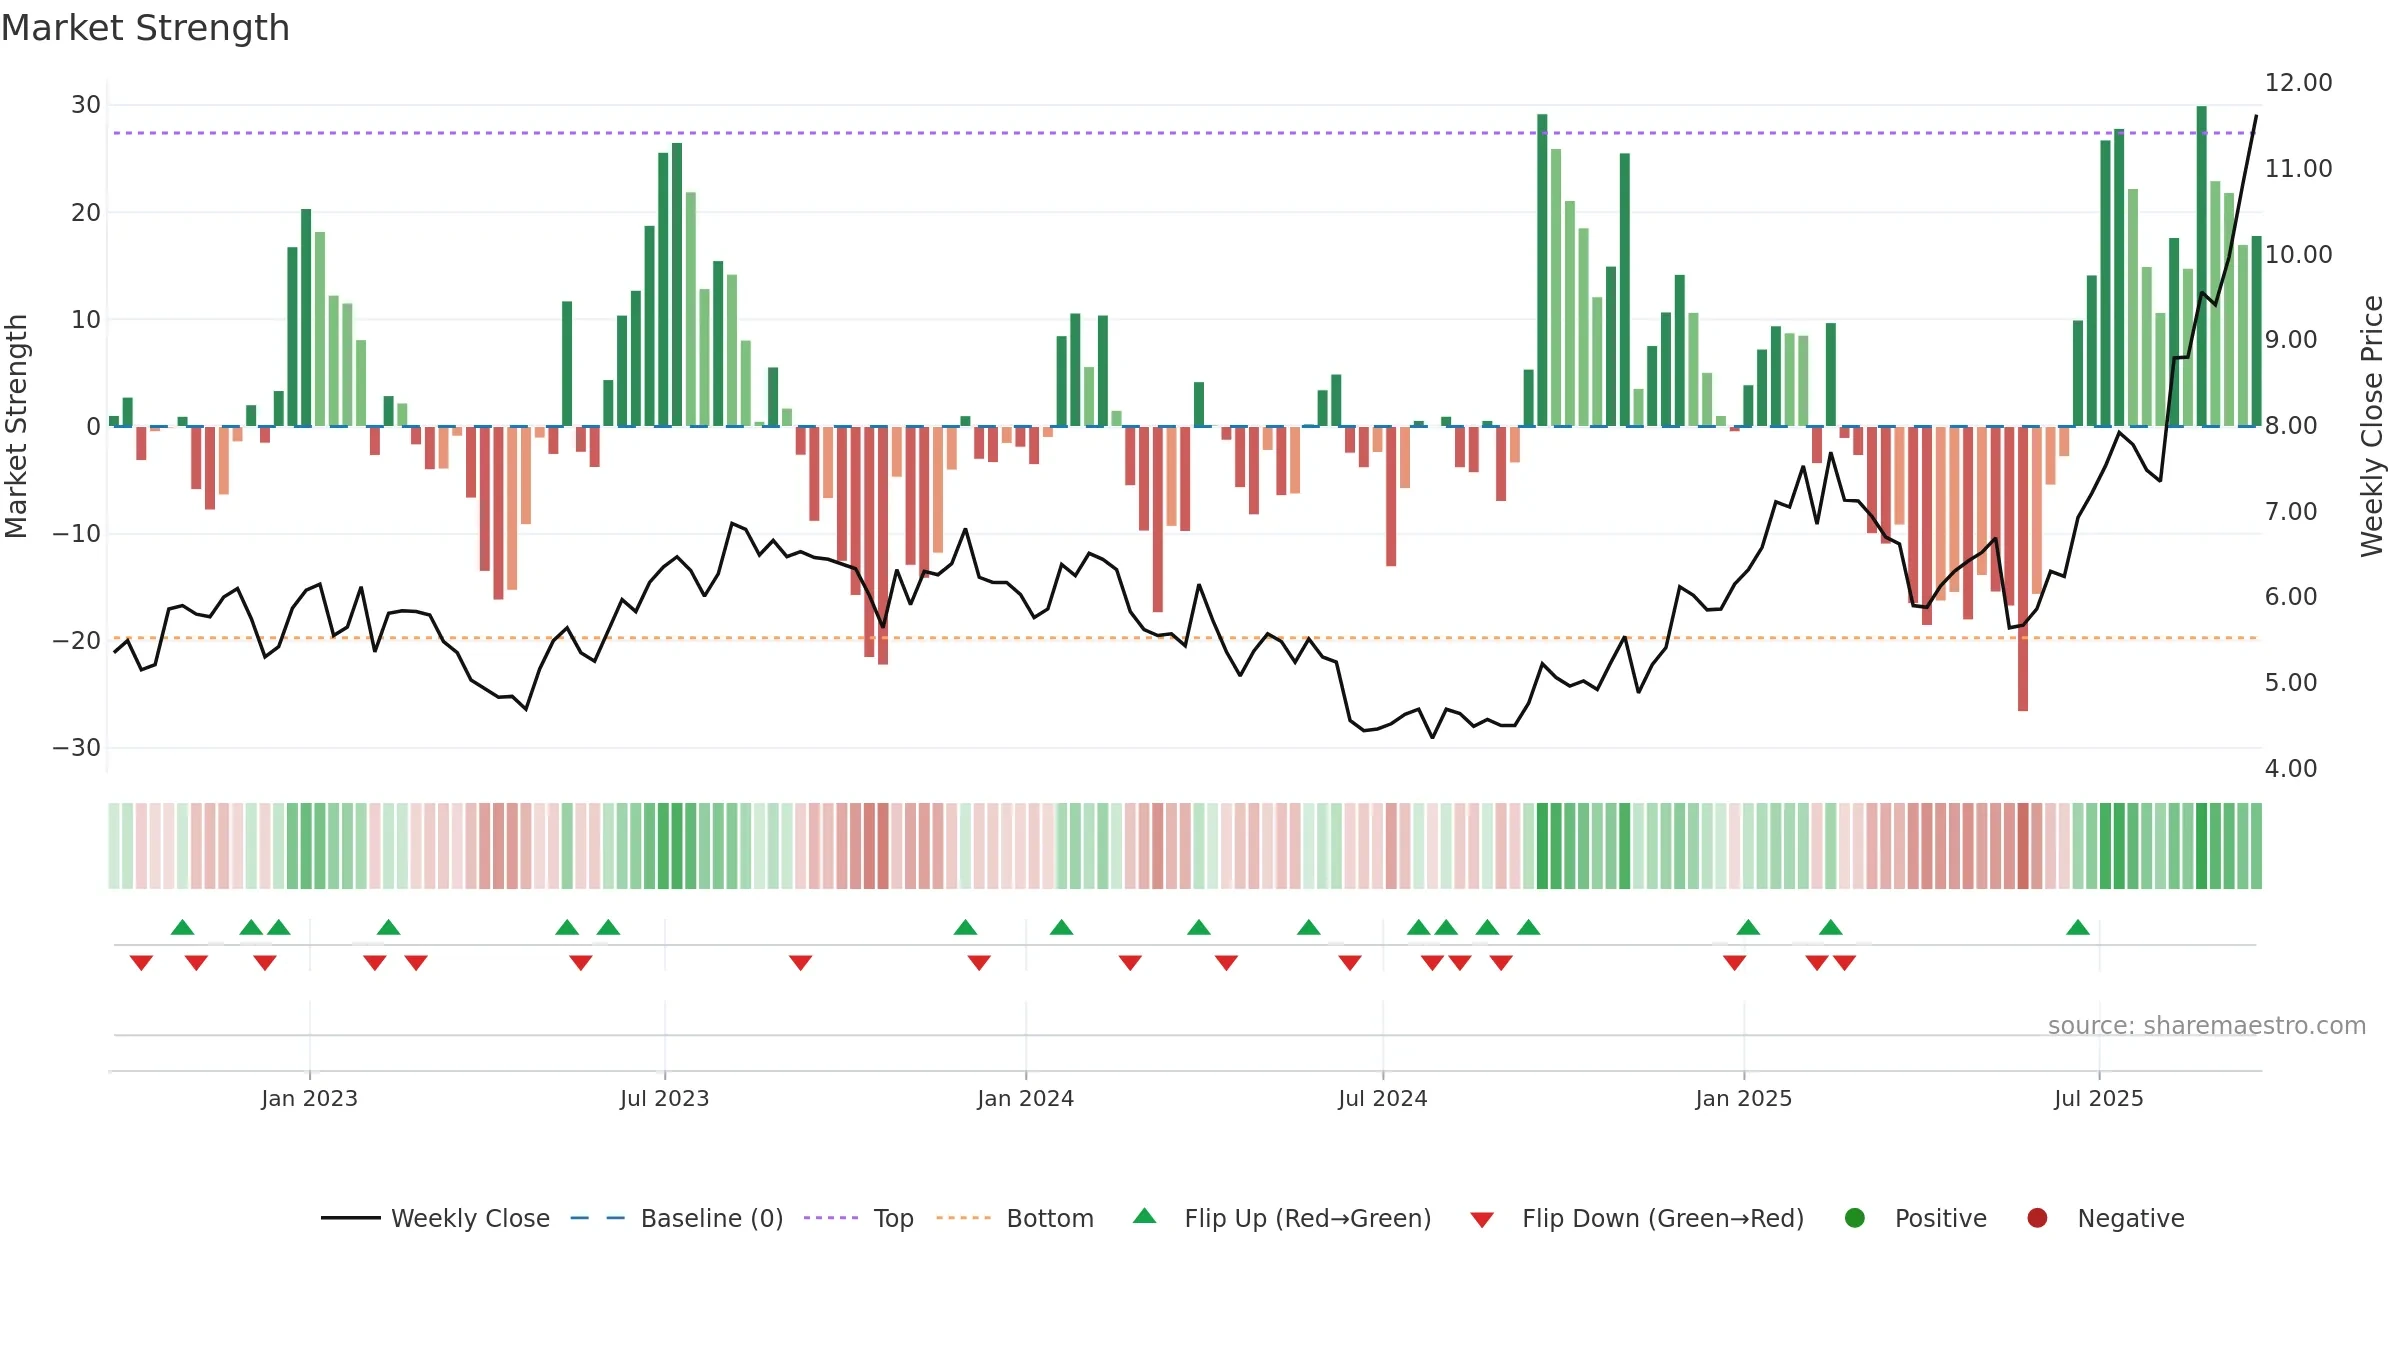Click the weekly close line peak at far right
Screen dimensions: 2400x1350
2255,117
